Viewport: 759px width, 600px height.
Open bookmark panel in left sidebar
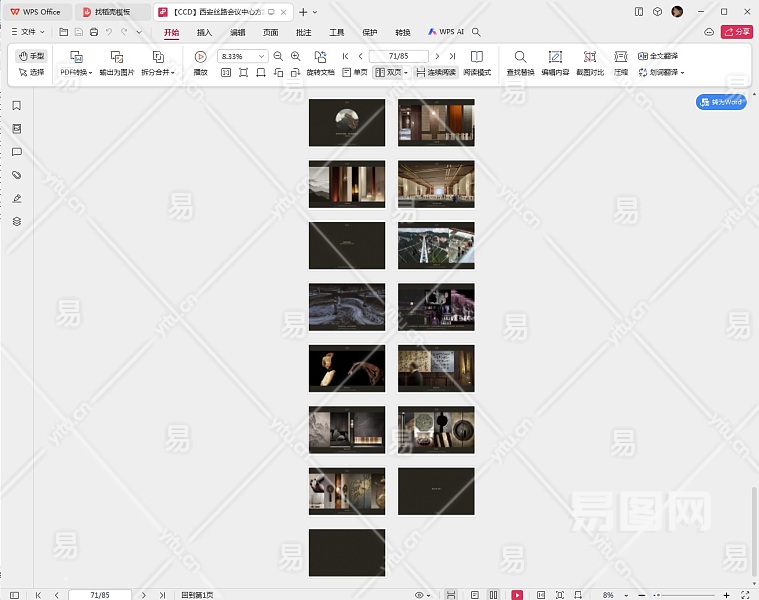pyautogui.click(x=16, y=106)
